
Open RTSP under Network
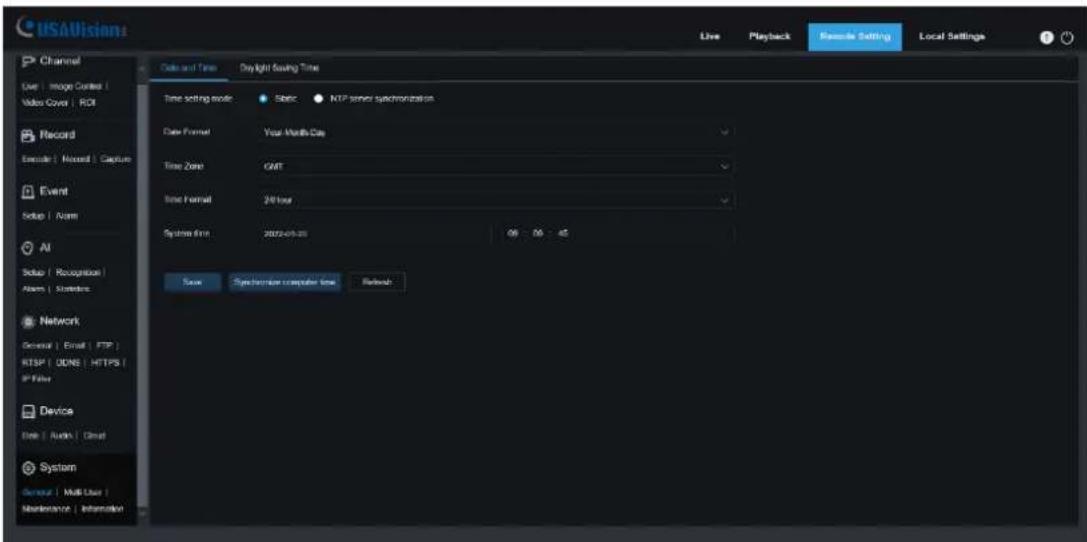pos(33,362)
